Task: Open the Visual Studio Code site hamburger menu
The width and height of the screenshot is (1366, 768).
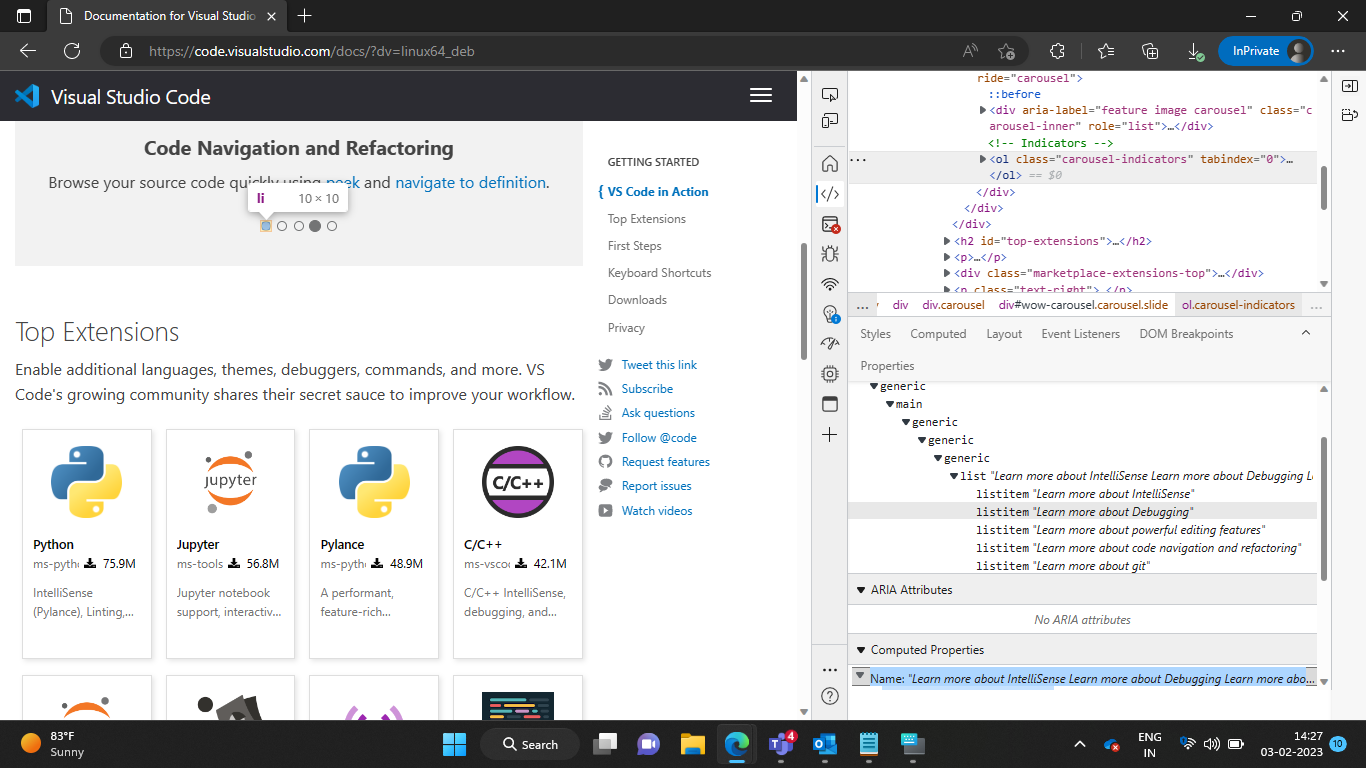Action: click(761, 95)
